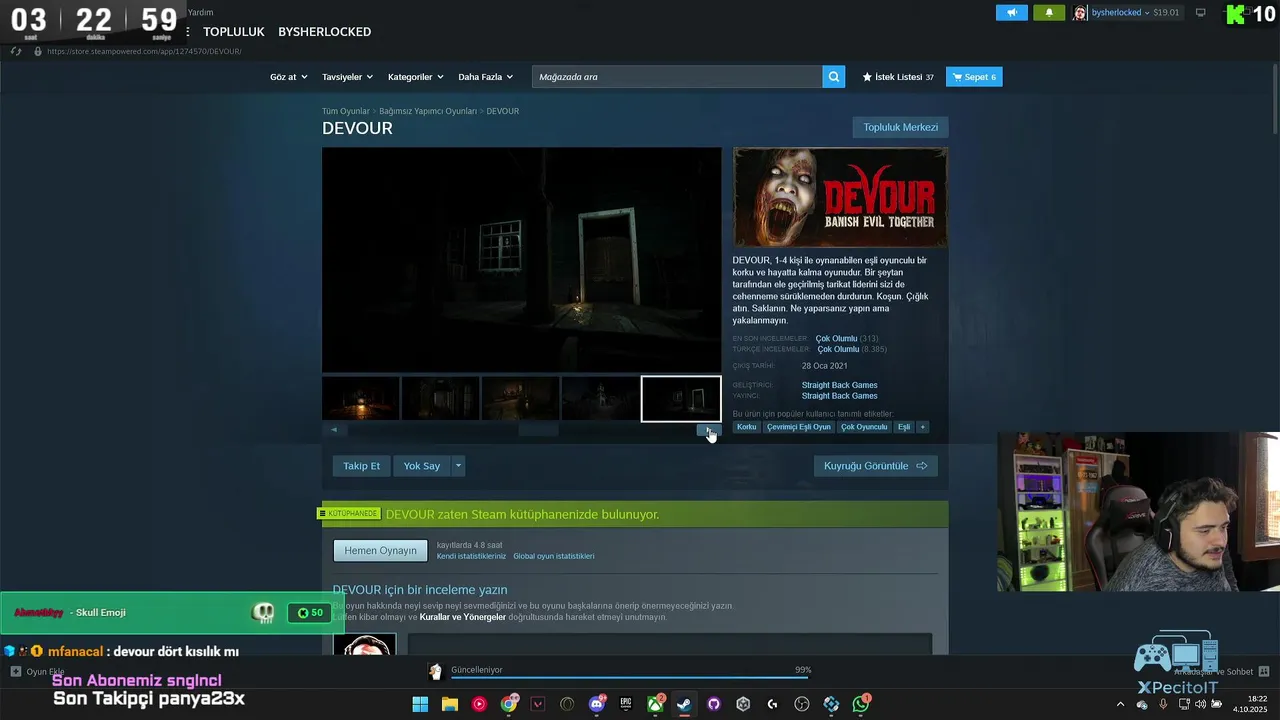Viewport: 1280px width, 720px height.
Task: Click the Korku tag
Action: 747,427
